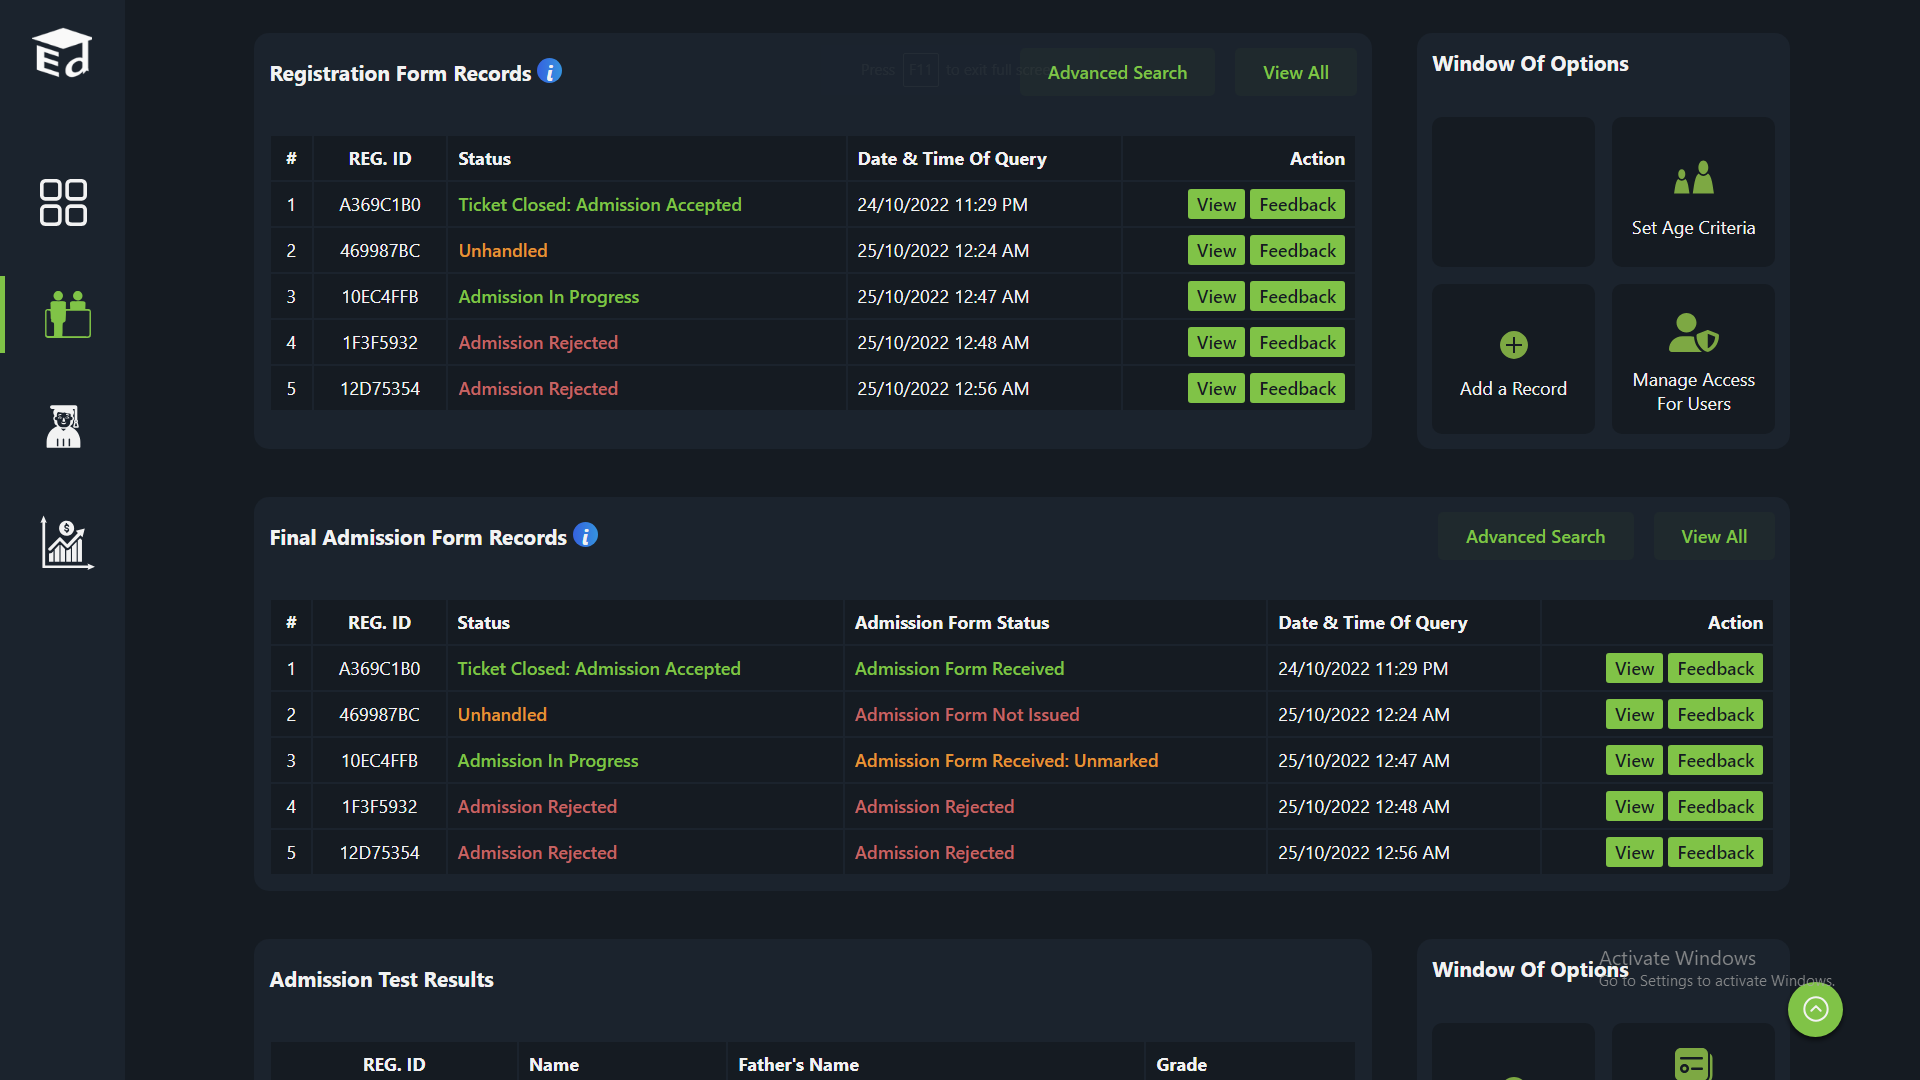Give Feedback for Unhandled record 469987BC in first table
Screen dimensions: 1920x1080
[x=1297, y=251]
